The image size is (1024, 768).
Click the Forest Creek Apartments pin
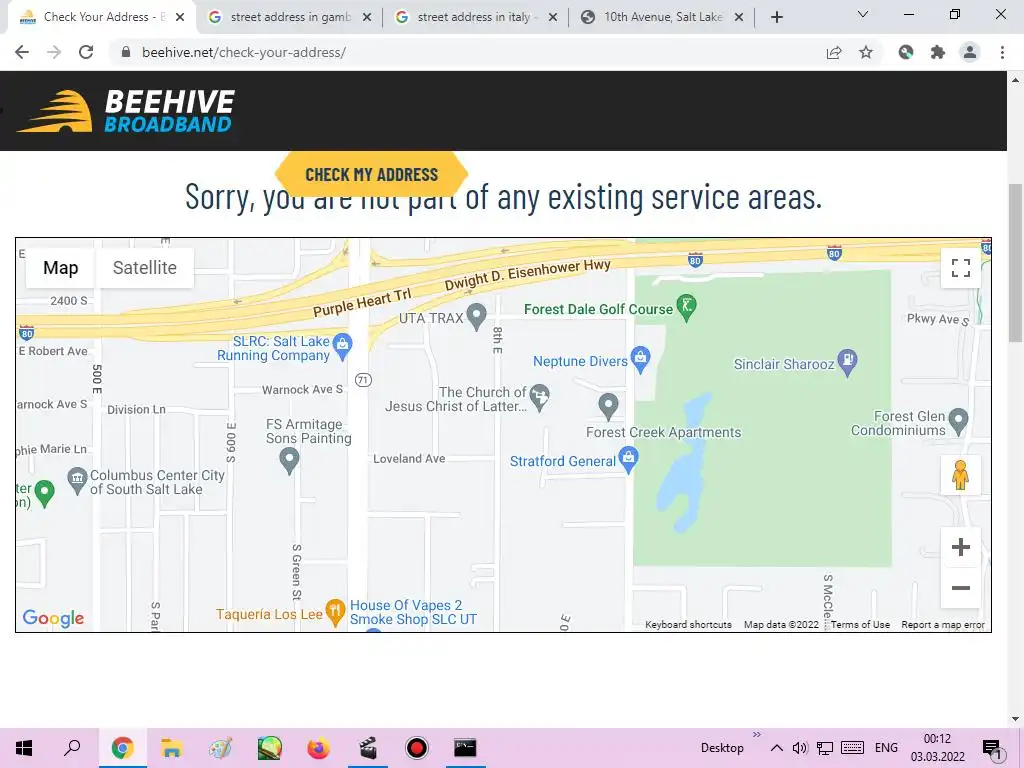click(608, 406)
